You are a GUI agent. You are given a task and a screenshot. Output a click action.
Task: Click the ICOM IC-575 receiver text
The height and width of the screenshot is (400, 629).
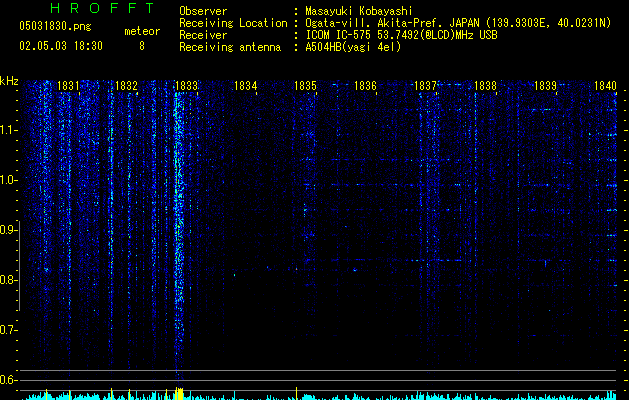coord(401,35)
